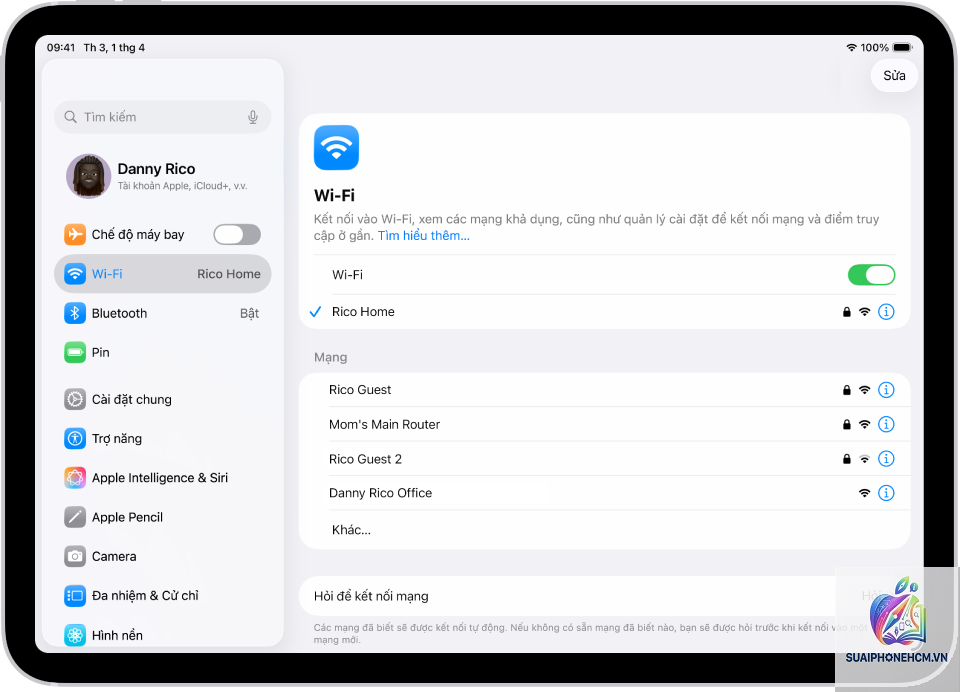
Task: Open info for Rico Guest 2
Action: click(x=886, y=459)
